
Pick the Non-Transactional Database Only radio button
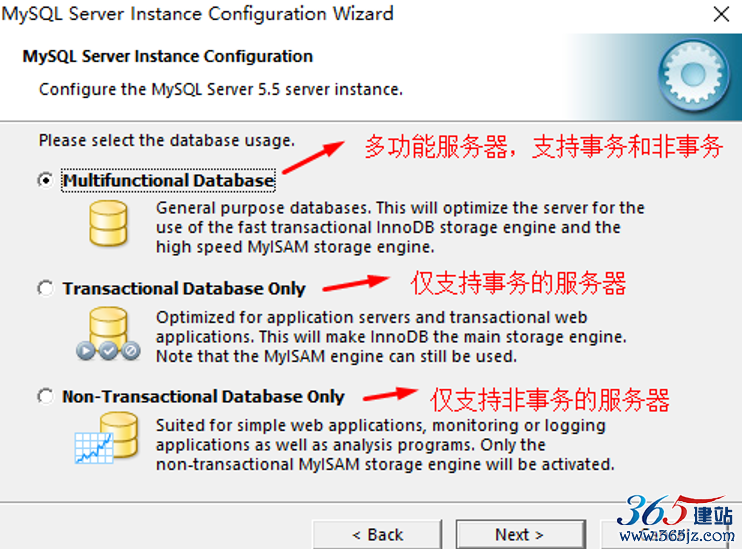(45, 396)
